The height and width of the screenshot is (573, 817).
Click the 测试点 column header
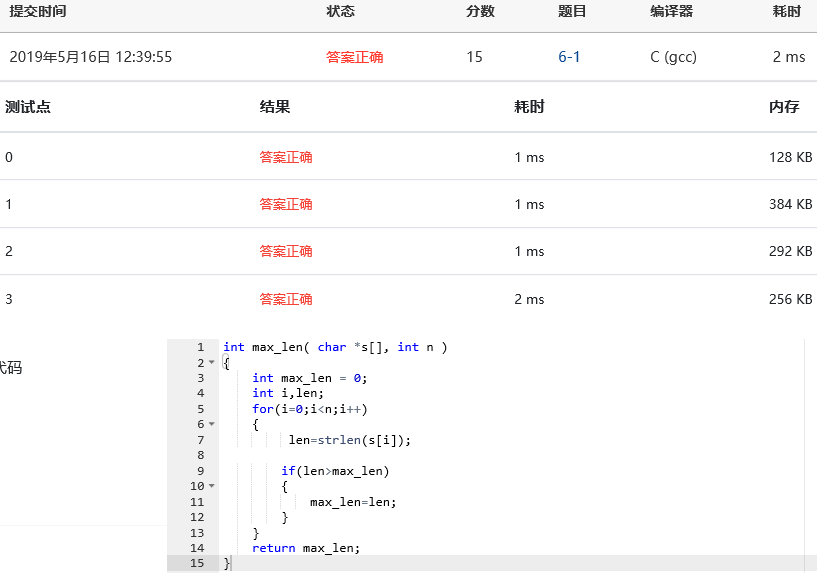(x=28, y=107)
